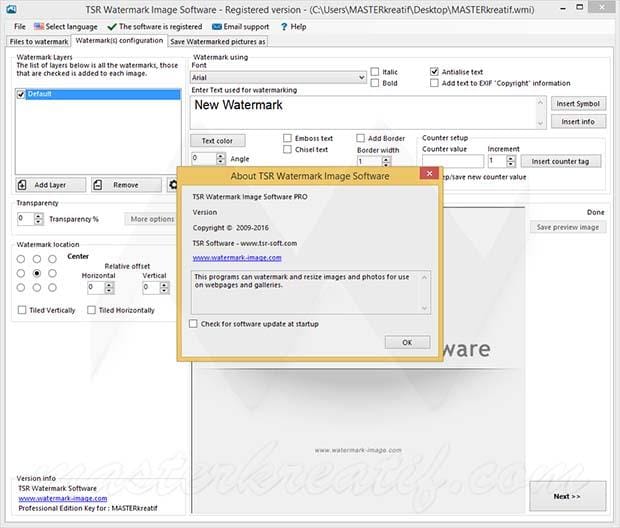Open the File menu
Image resolution: width=620 pixels, height=528 pixels.
[20, 26]
